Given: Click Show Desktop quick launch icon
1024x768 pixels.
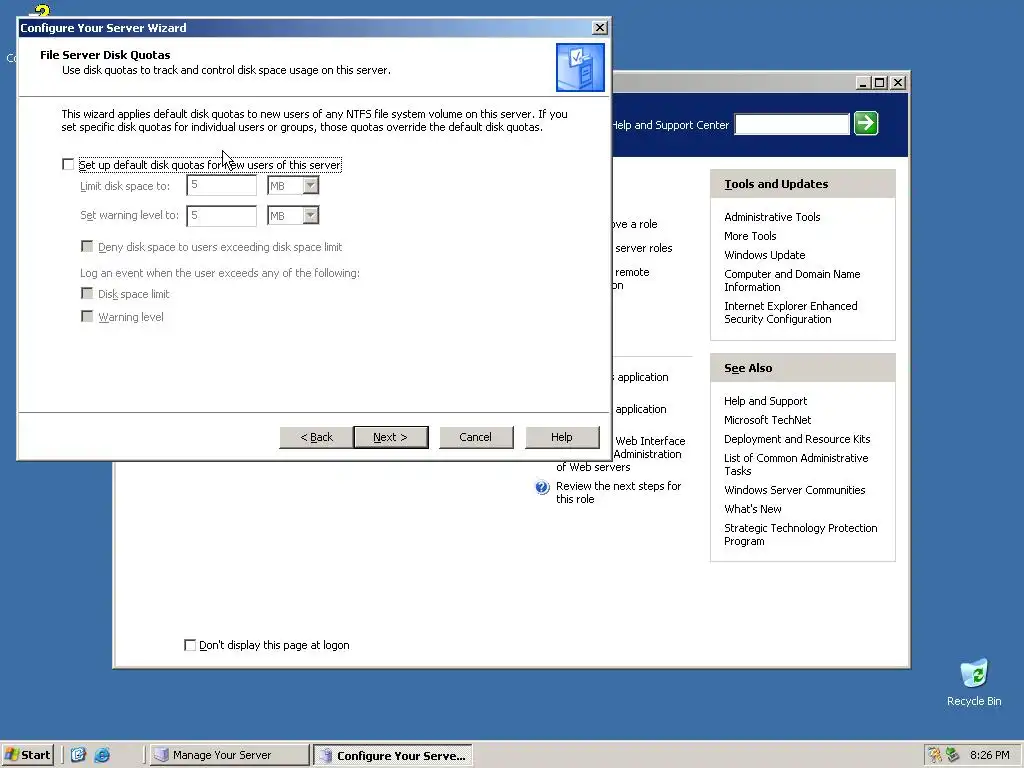Looking at the screenshot, I should click(78, 755).
